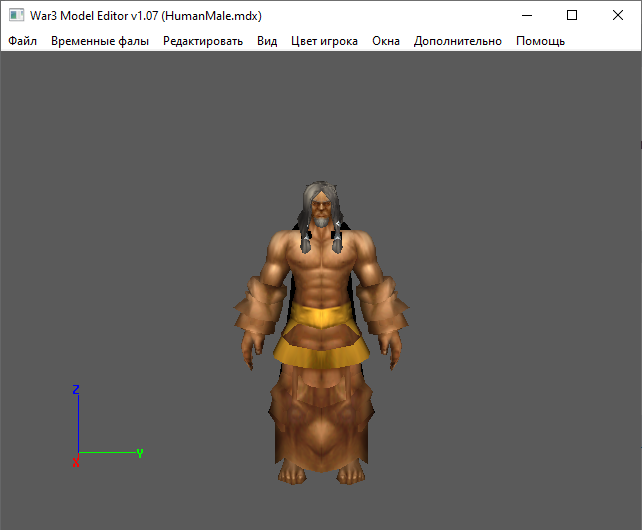Minimize the War3 Model Editor window
Screen dimensions: 642x530
[527, 16]
